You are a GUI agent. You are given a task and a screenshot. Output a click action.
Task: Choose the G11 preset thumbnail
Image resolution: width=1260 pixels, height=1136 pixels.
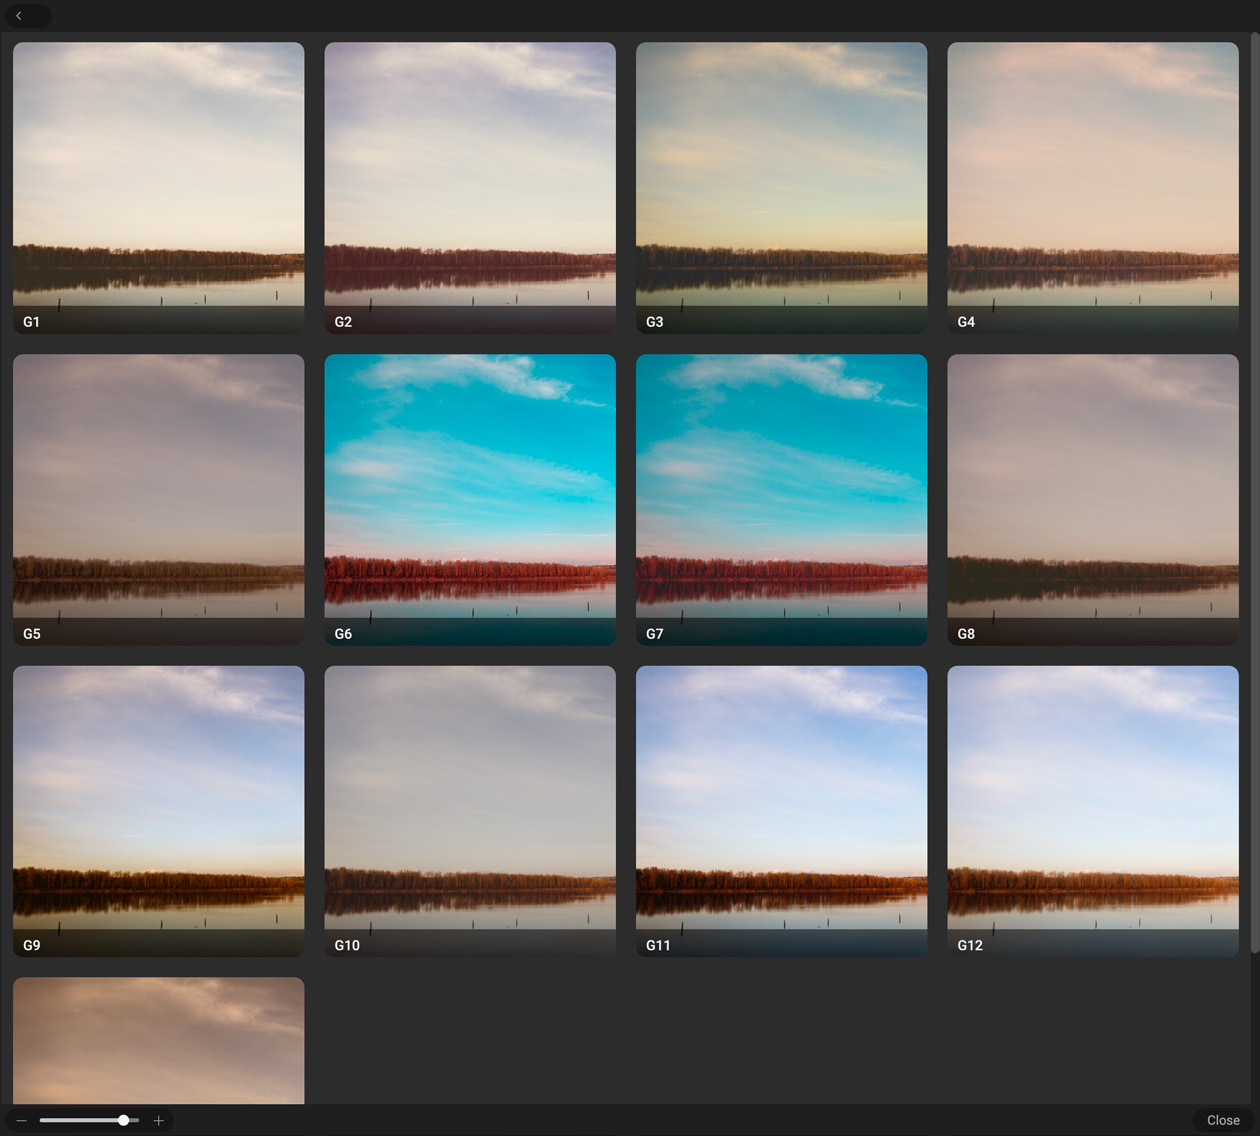[x=782, y=812]
